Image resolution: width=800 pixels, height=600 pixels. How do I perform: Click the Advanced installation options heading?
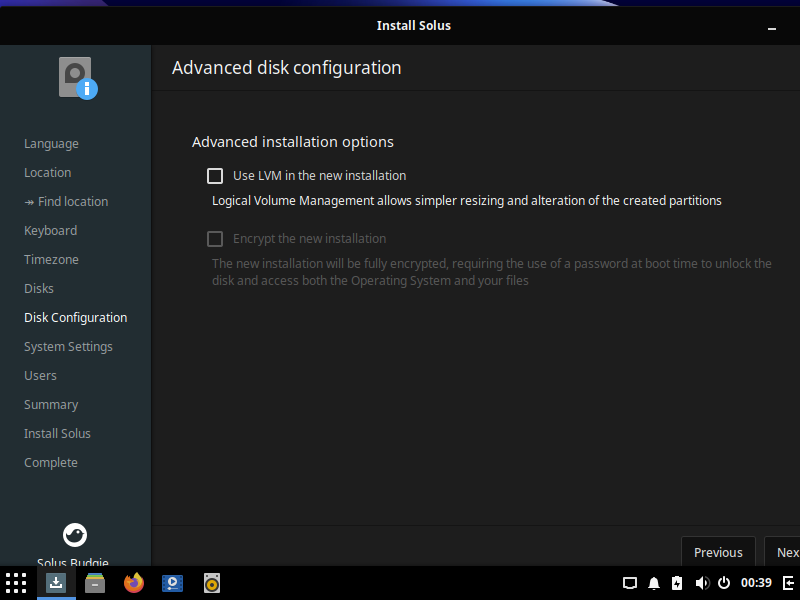point(293,142)
